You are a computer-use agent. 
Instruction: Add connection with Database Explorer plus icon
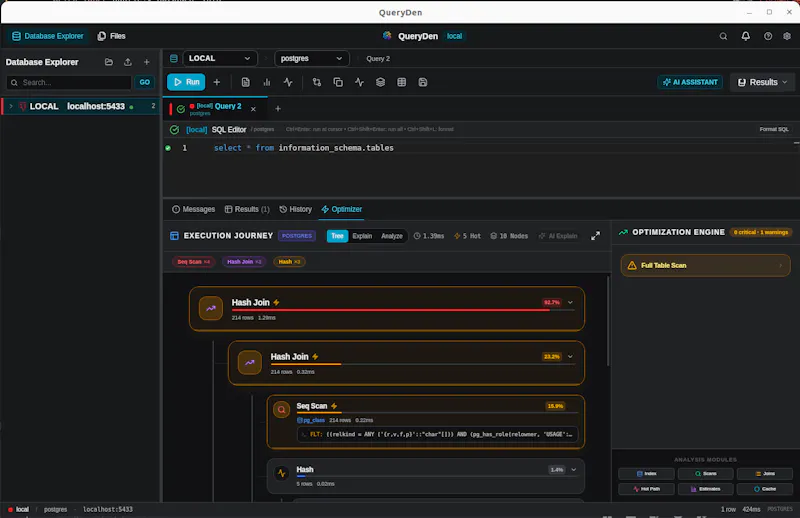(146, 62)
